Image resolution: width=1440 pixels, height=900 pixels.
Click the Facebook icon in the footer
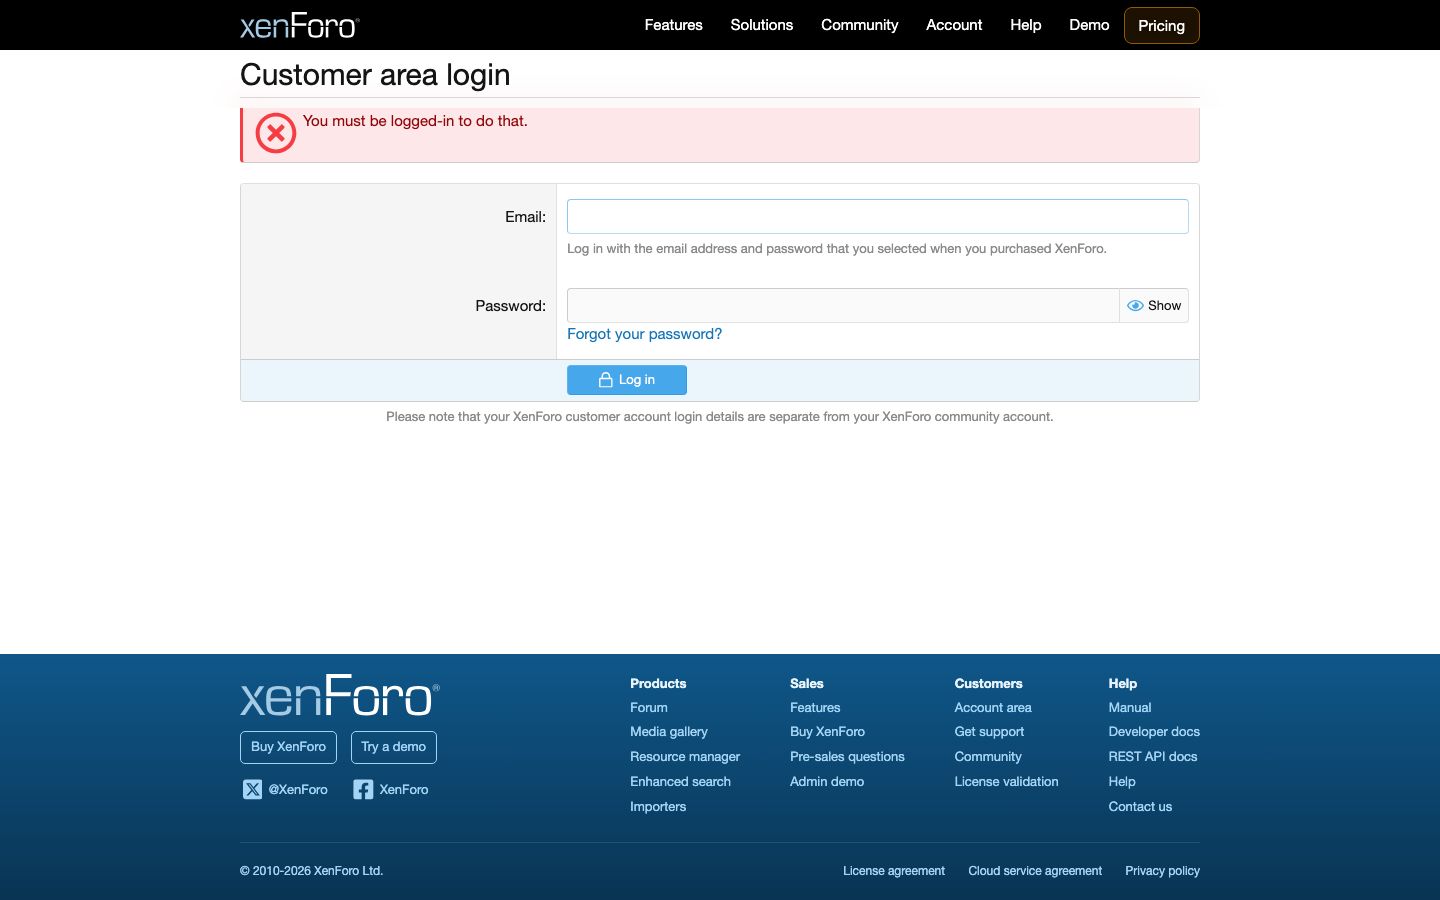click(x=363, y=789)
